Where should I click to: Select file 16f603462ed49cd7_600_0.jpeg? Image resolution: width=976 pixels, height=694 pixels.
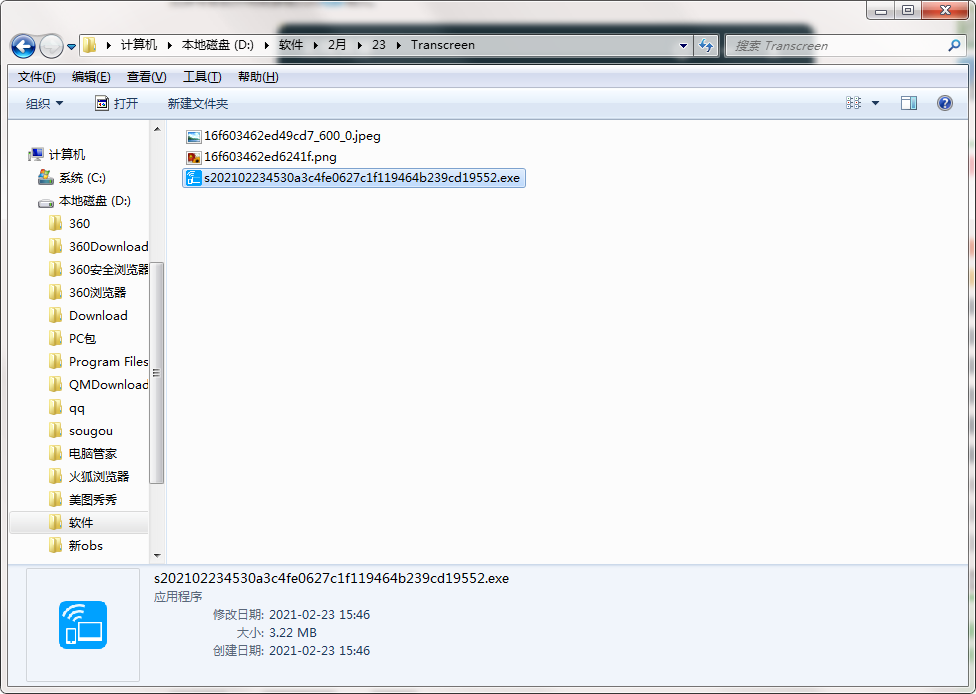coord(293,136)
